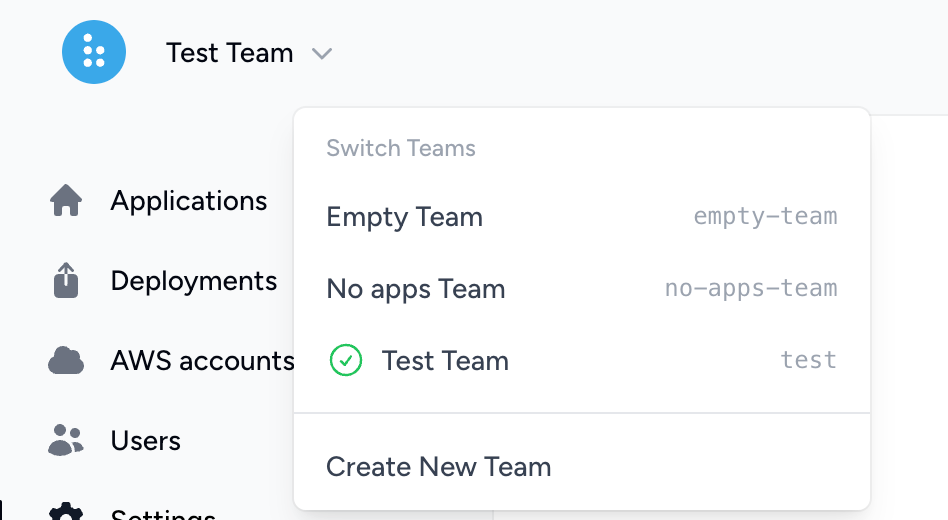This screenshot has width=948, height=520.
Task: Select the checked Test Team entry
Action: pyautogui.click(x=445, y=361)
